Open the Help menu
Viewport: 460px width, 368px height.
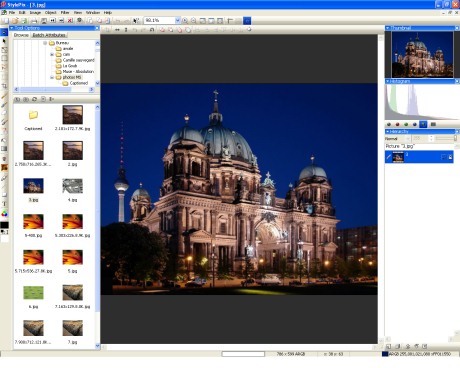pyautogui.click(x=108, y=12)
